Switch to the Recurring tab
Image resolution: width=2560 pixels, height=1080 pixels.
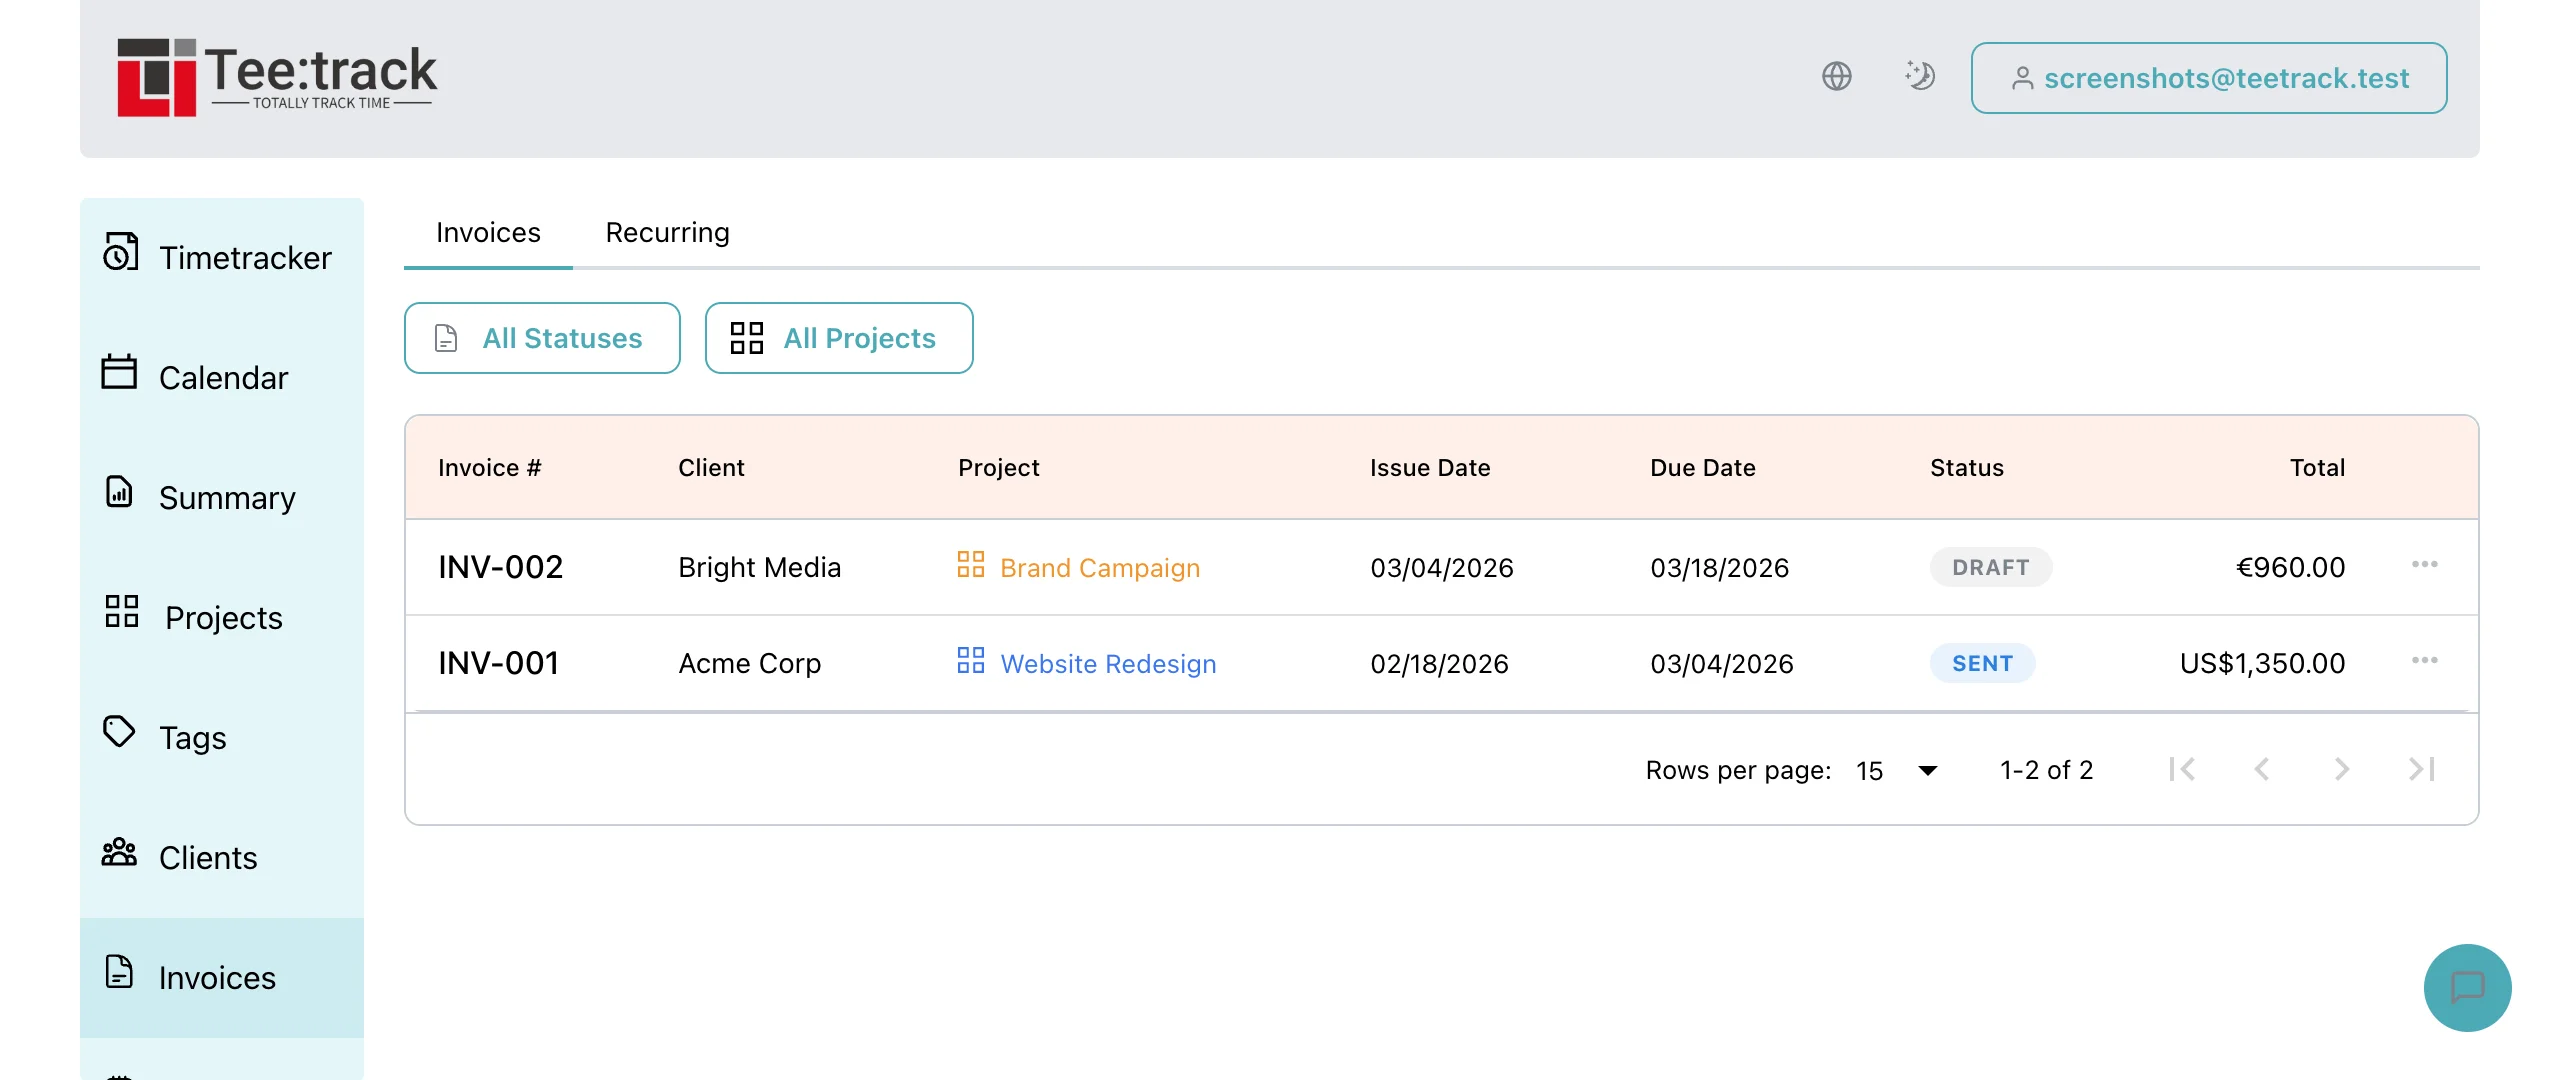(666, 232)
